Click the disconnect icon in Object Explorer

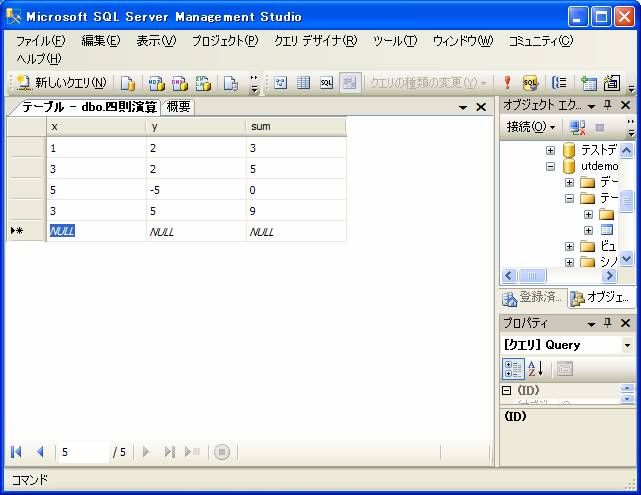tap(577, 127)
